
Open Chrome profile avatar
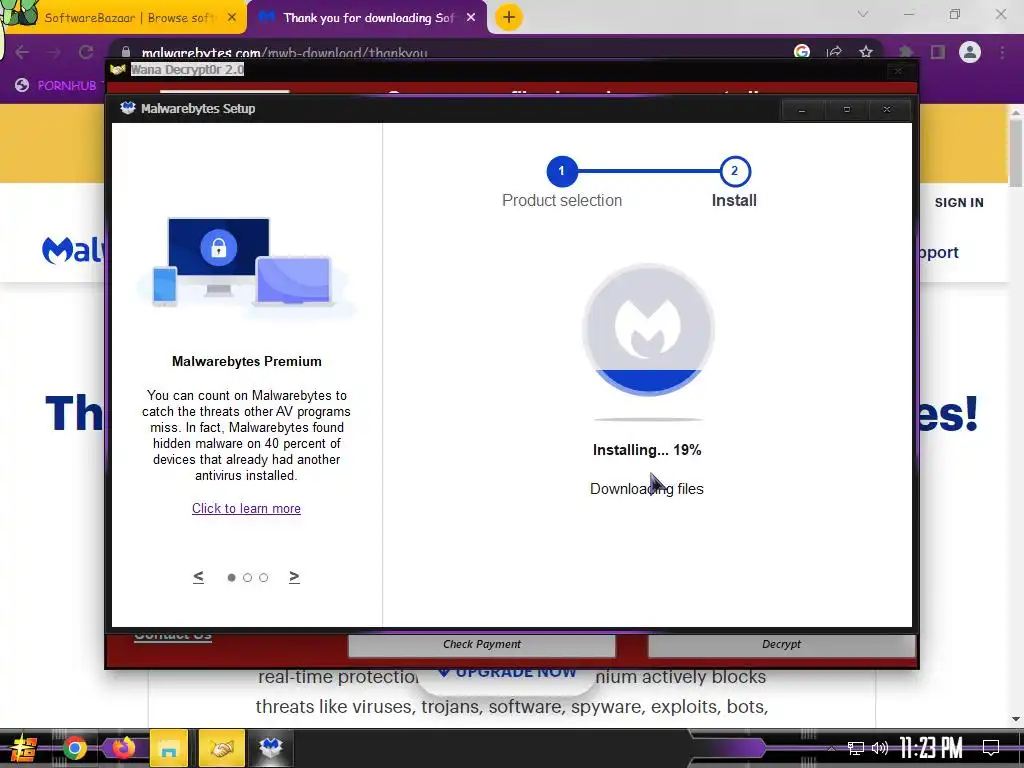pos(970,52)
